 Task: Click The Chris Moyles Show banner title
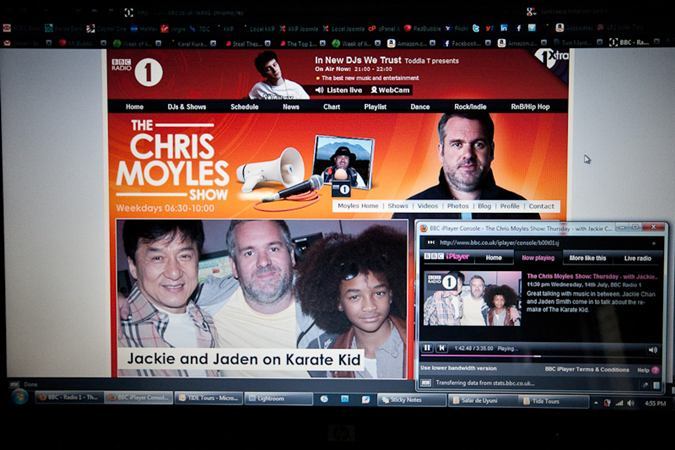pyautogui.click(x=172, y=161)
